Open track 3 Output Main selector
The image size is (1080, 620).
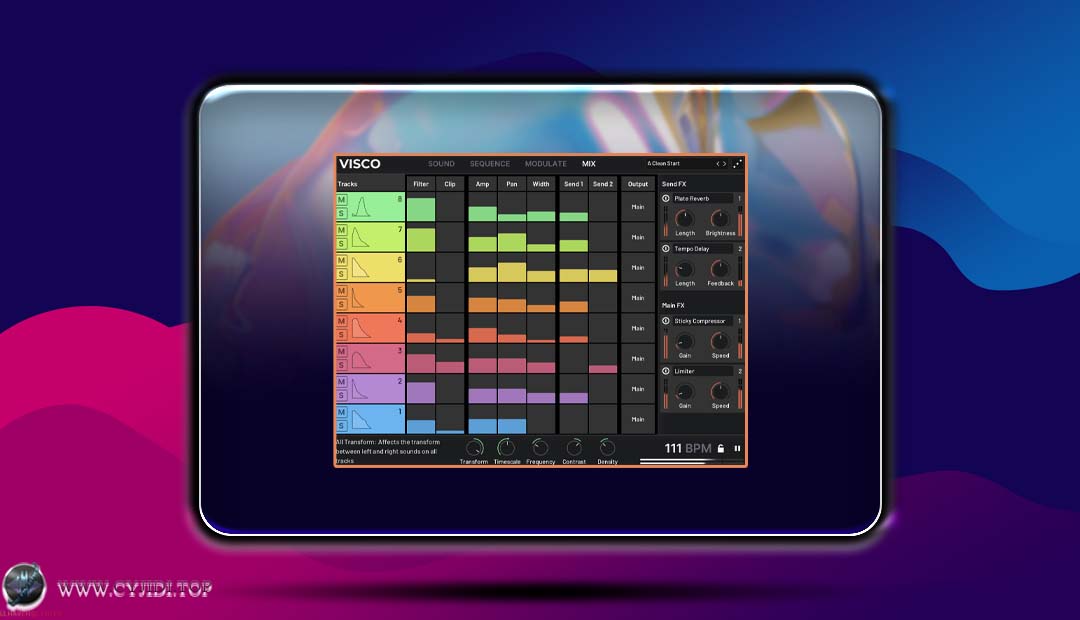638,358
